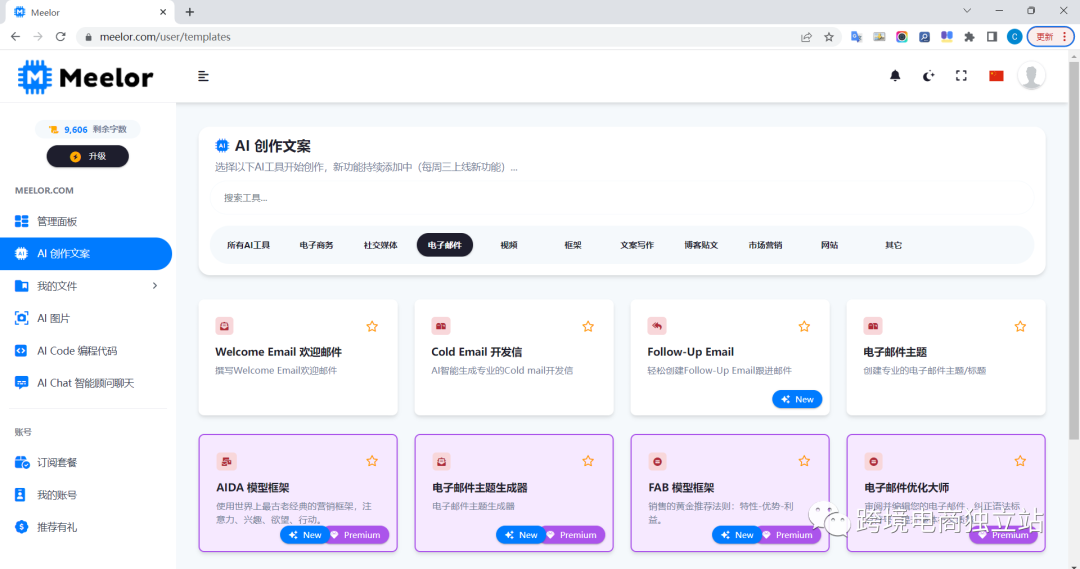Click the meelor.com address bar

coord(441,37)
